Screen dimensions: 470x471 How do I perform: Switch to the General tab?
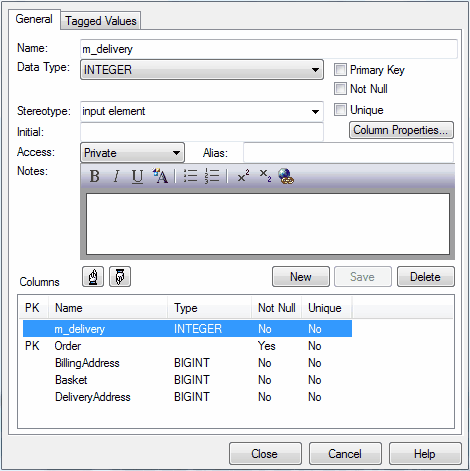point(34,19)
